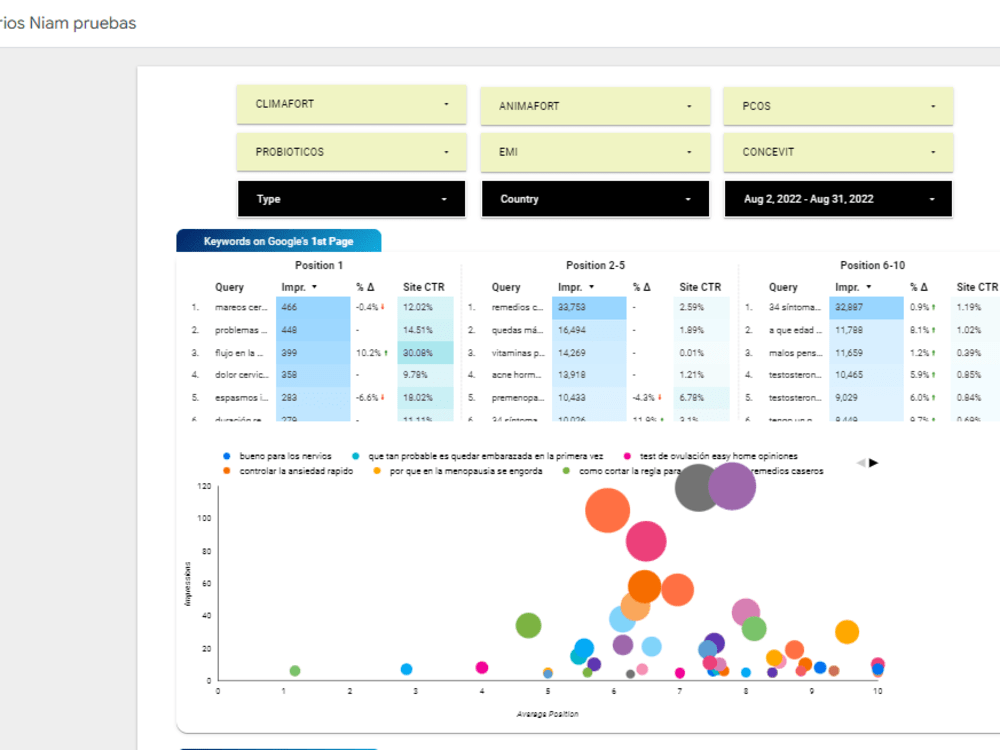Expand the PCOS dropdown filter
This screenshot has height=750, width=1000.
point(838,106)
